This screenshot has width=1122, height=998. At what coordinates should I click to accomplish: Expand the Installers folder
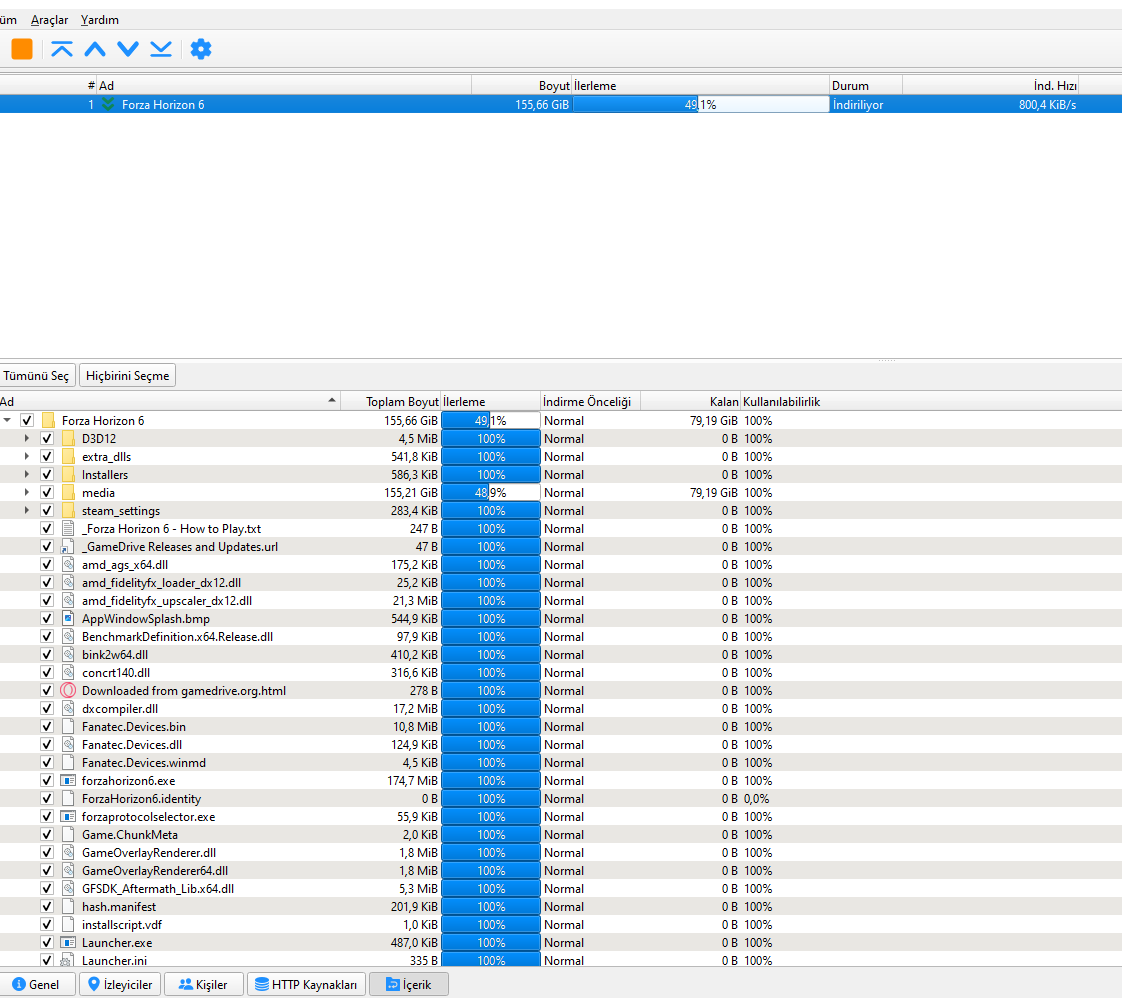click(27, 474)
